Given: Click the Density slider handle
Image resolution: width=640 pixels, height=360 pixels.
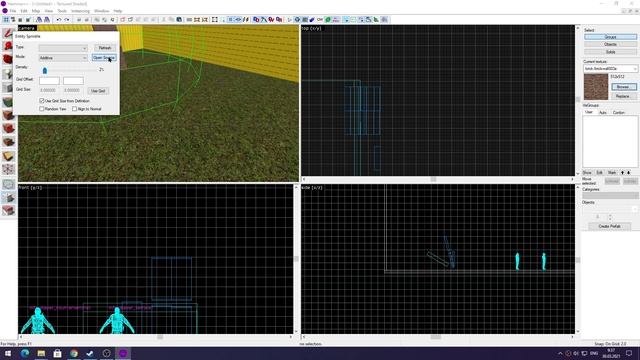Looking at the screenshot, I should (45, 71).
